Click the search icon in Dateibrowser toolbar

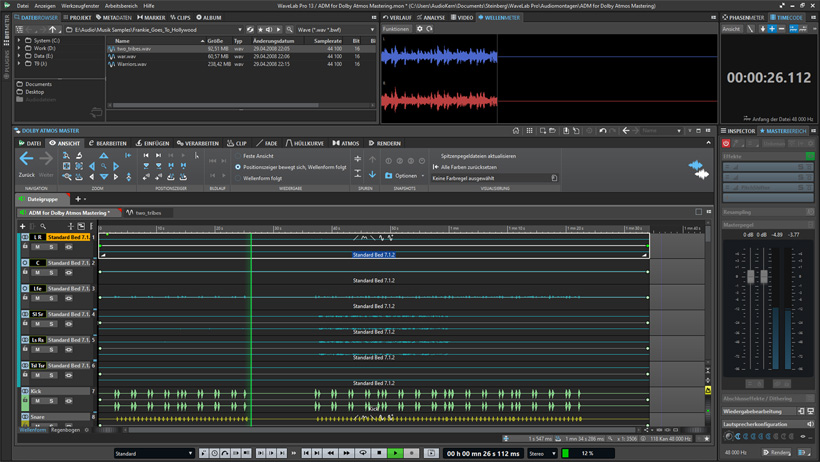click(289, 30)
